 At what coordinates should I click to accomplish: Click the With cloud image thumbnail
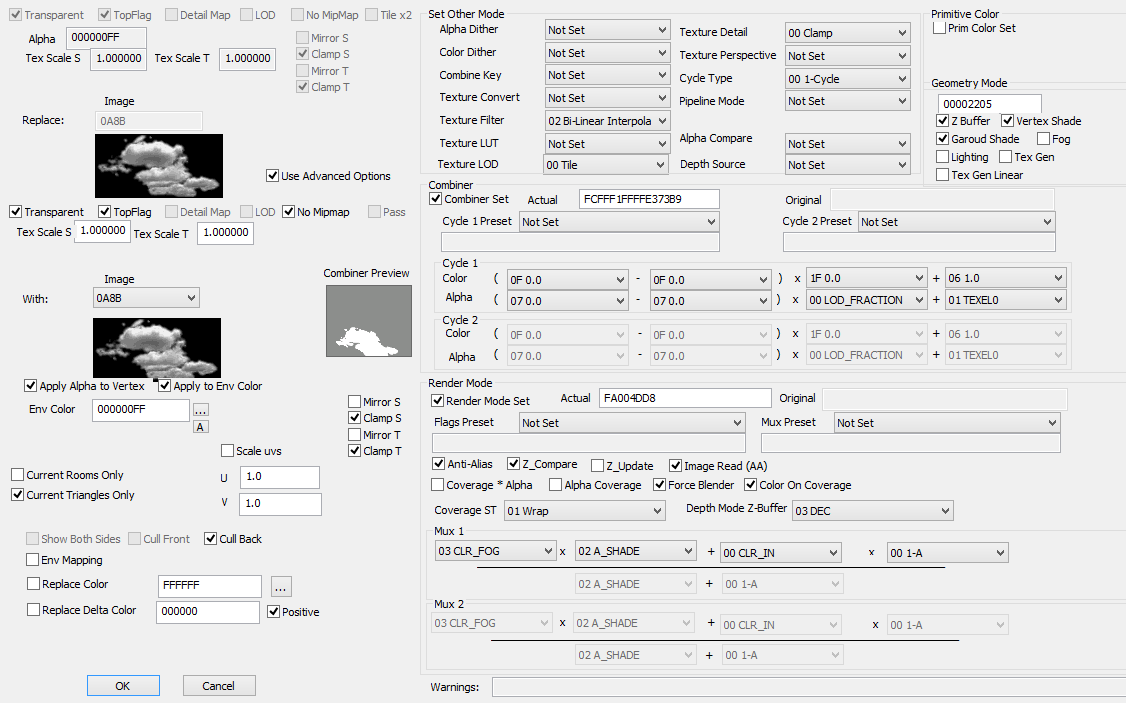157,348
